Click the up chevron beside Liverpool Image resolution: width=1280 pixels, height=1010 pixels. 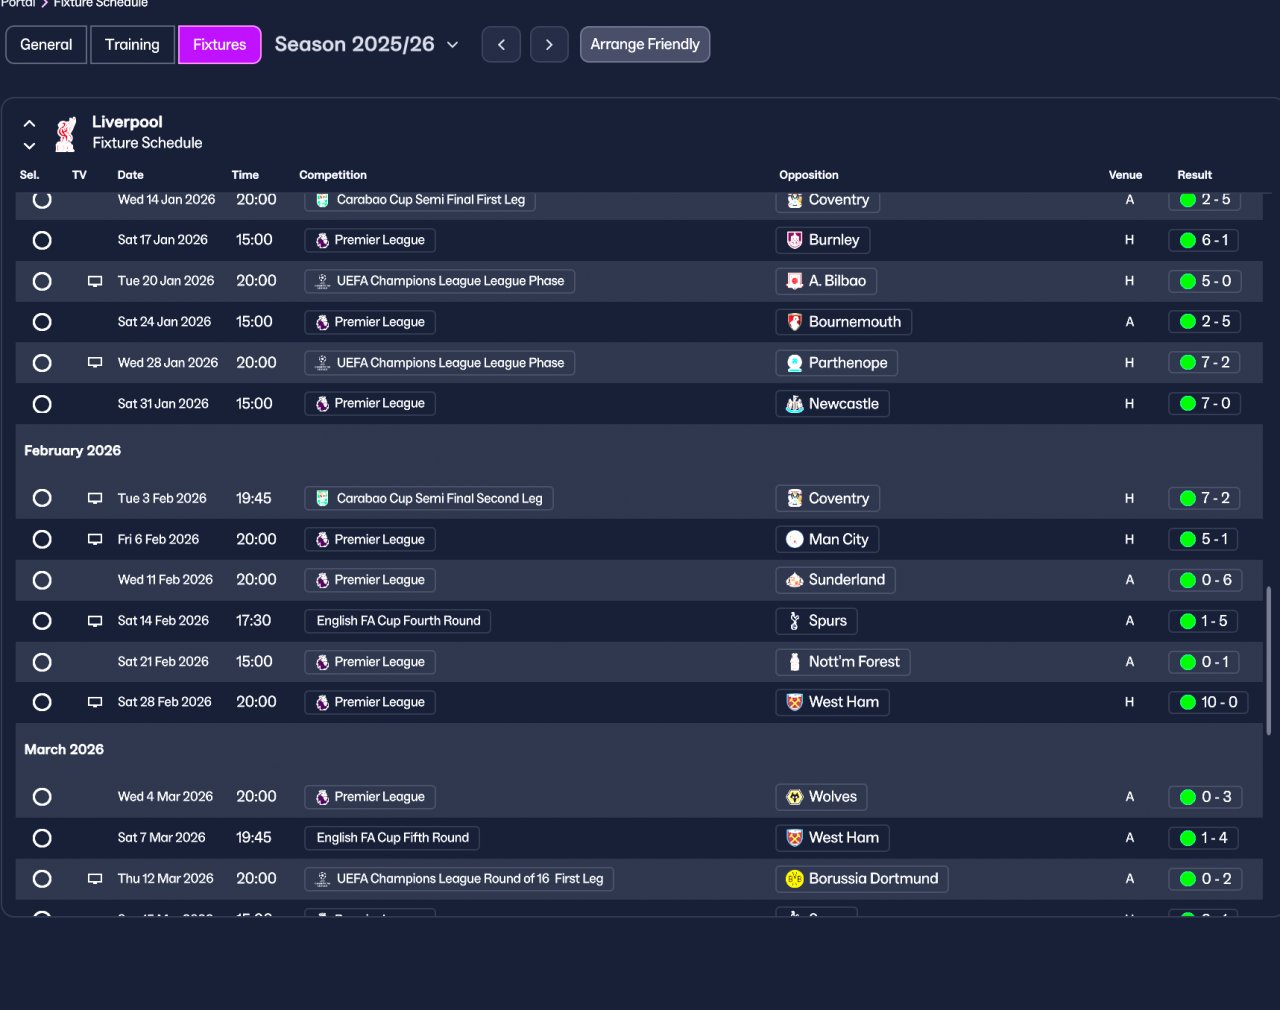coord(29,123)
